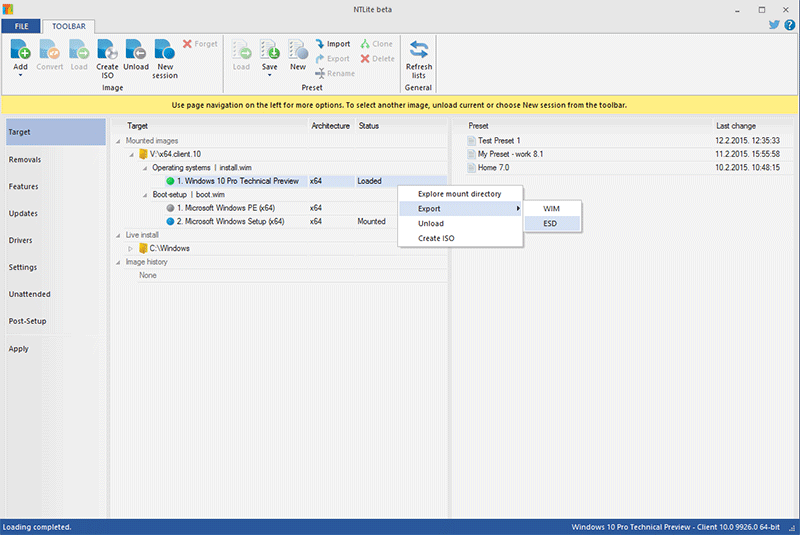Go to the Removals page

click(x=25, y=160)
